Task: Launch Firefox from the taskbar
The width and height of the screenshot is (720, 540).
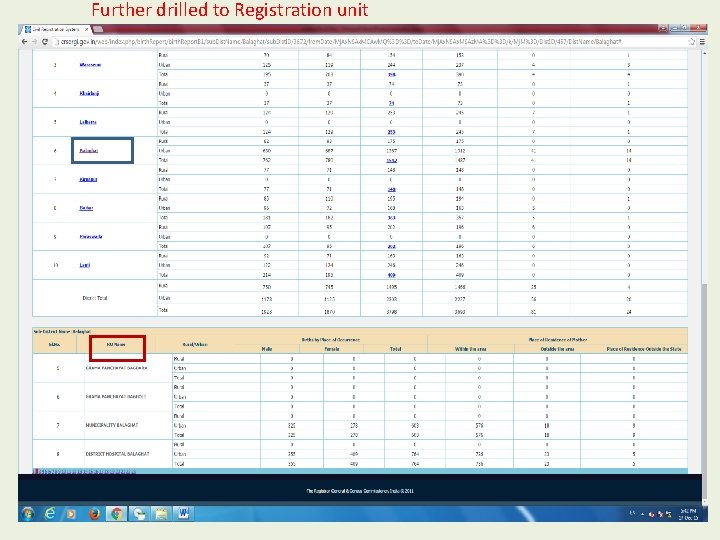Action: (x=94, y=513)
